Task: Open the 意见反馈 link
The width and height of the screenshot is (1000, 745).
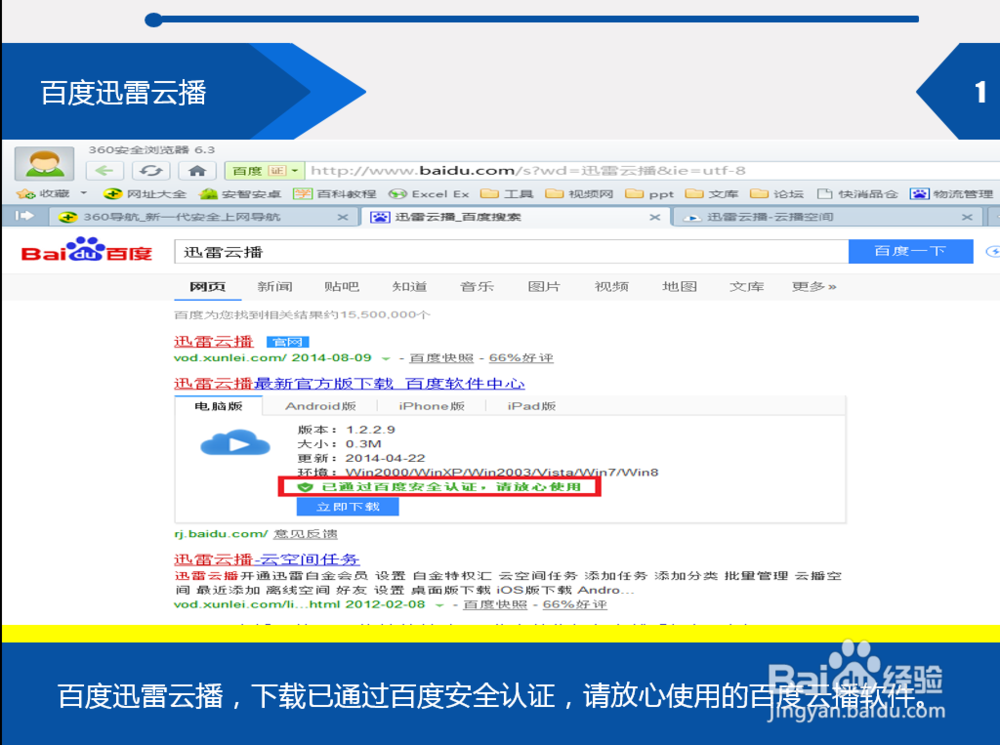Action: (305, 534)
